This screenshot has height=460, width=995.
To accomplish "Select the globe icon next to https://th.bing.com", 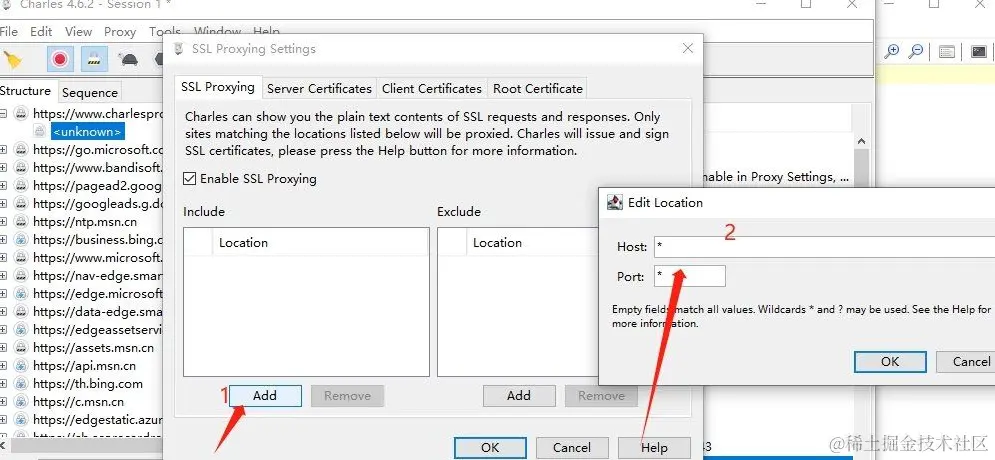I will pyautogui.click(x=21, y=384).
